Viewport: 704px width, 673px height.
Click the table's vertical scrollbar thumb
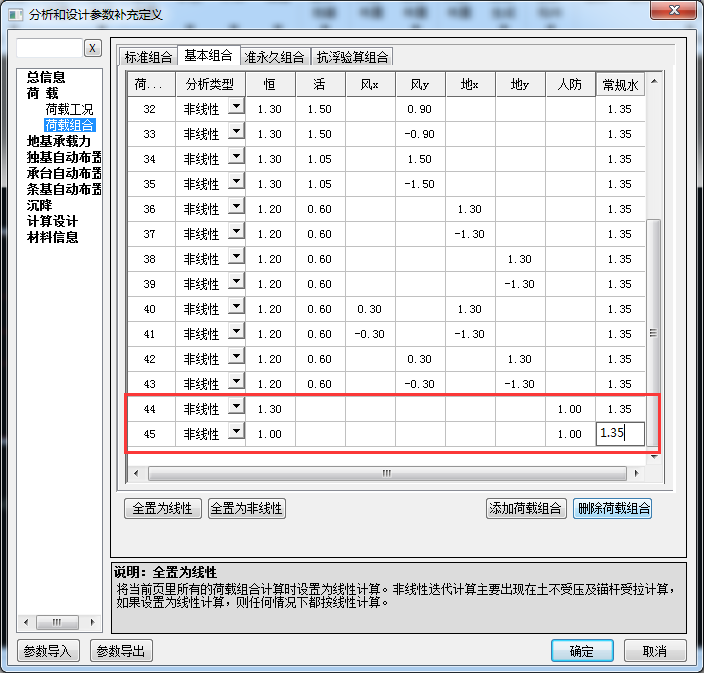pyautogui.click(x=654, y=332)
